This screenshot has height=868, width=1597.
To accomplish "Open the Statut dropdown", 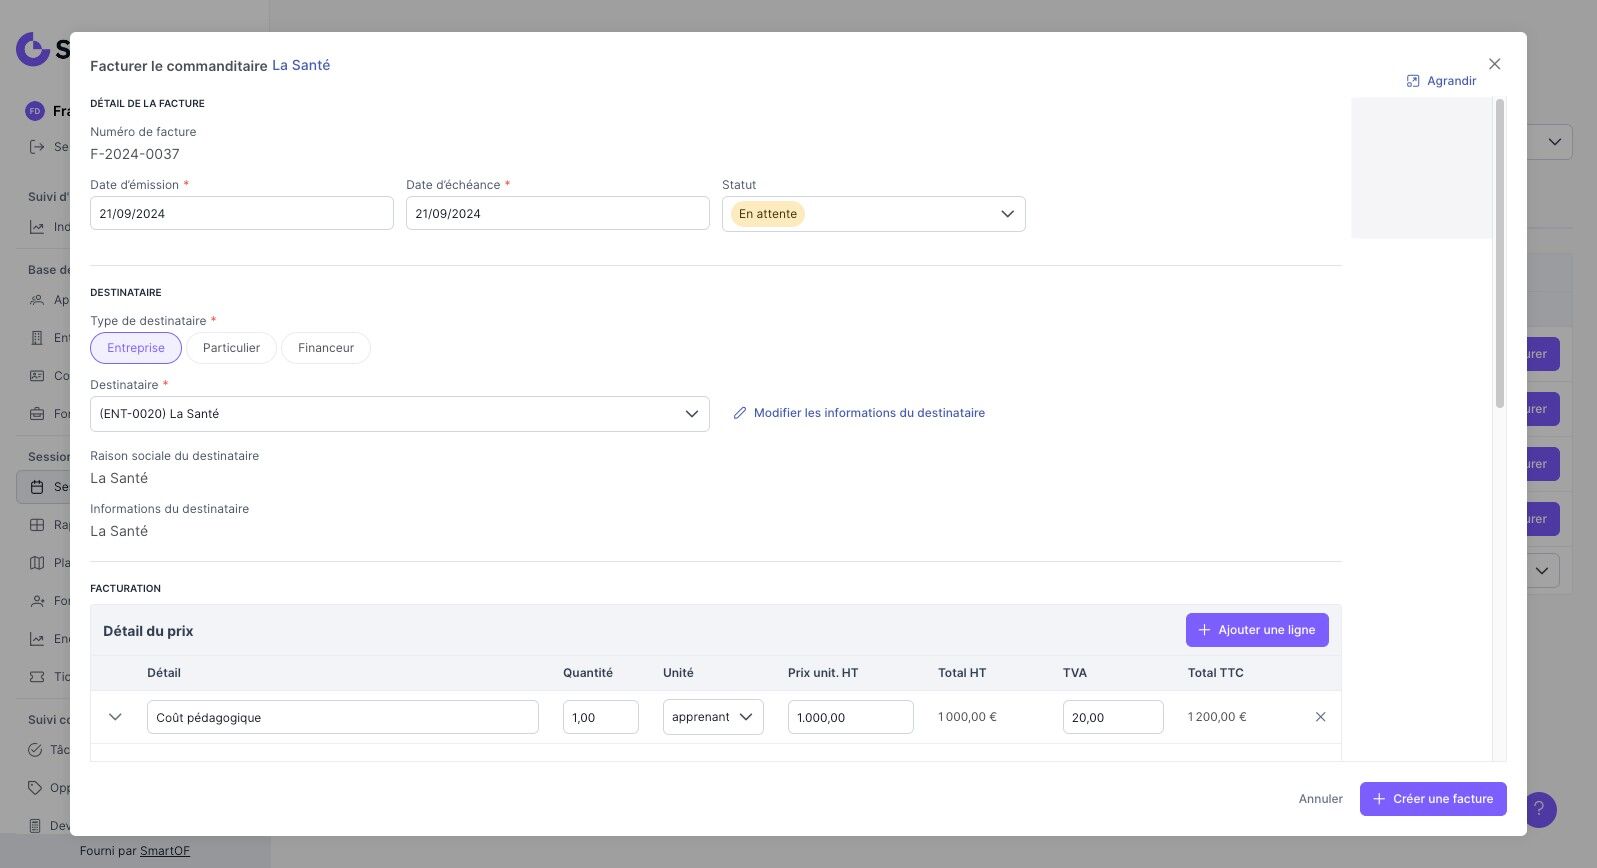I will (873, 214).
